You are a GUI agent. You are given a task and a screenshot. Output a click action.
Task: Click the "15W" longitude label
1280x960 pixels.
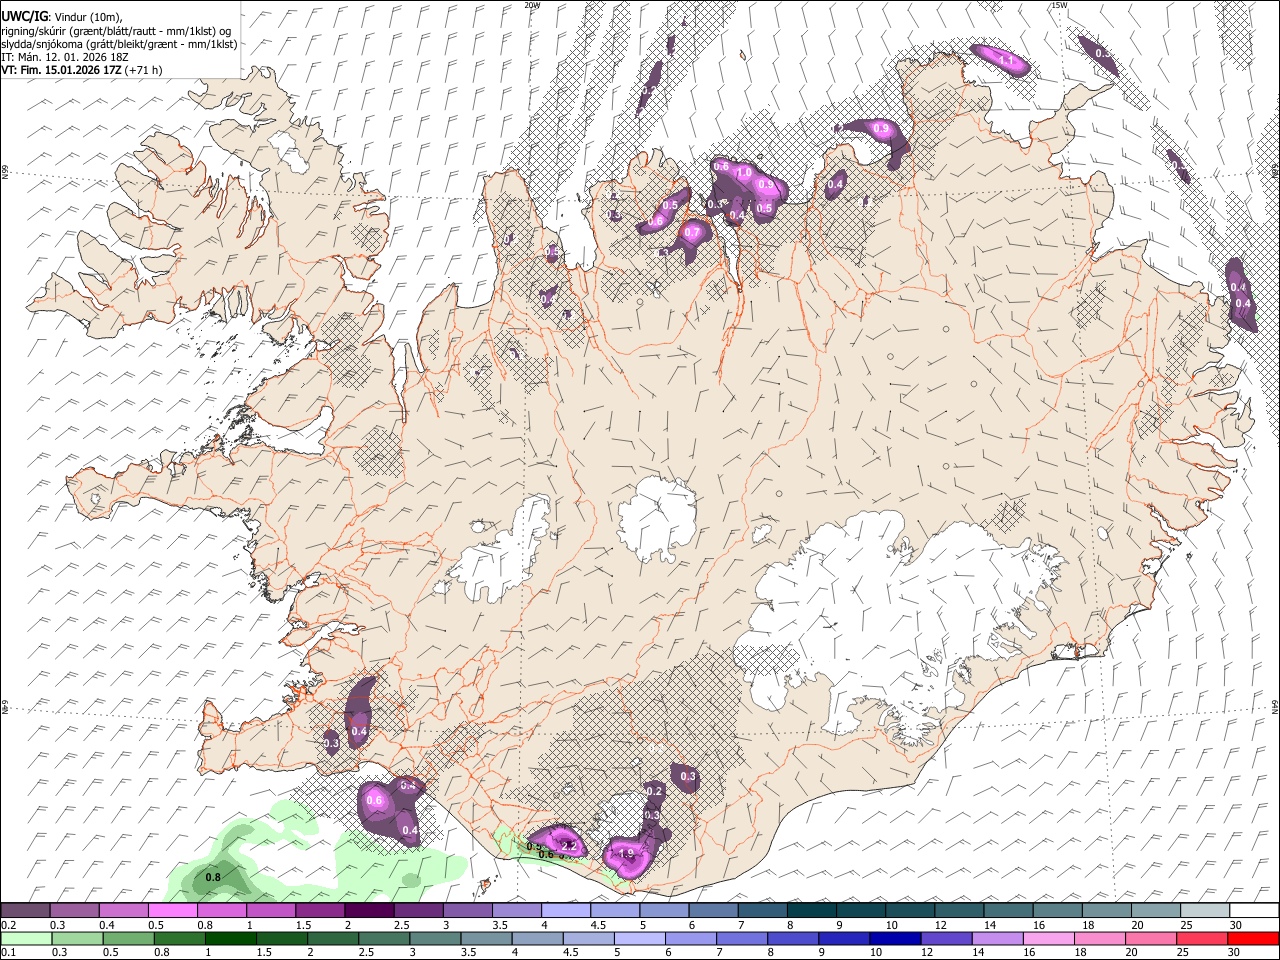(1060, 5)
